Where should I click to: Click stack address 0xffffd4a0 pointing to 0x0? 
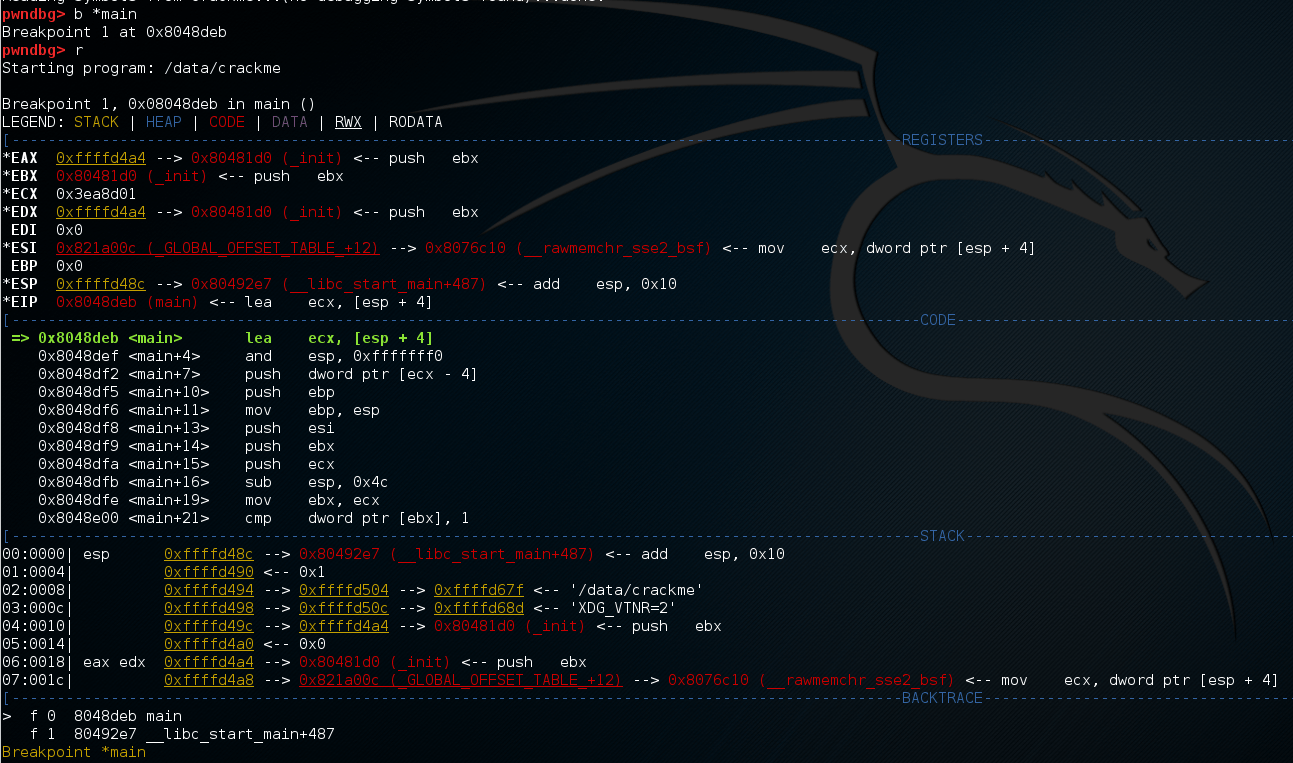(x=208, y=644)
